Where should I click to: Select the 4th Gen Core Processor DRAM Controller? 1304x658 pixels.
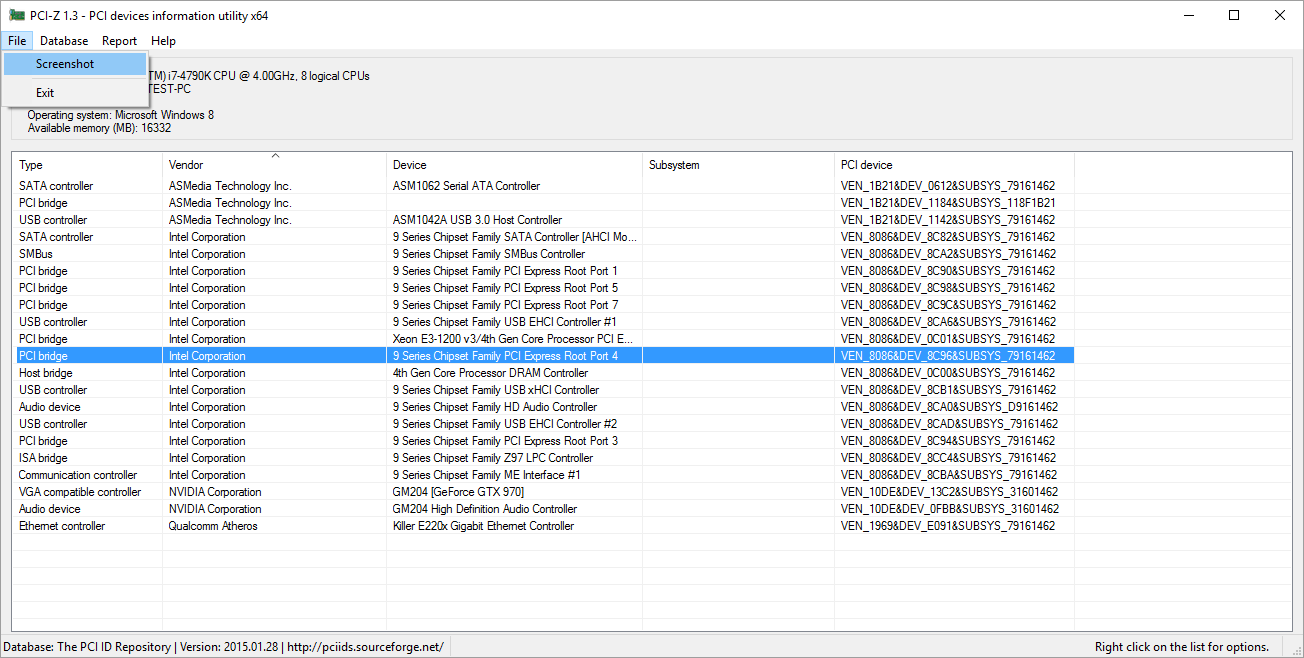pos(490,373)
